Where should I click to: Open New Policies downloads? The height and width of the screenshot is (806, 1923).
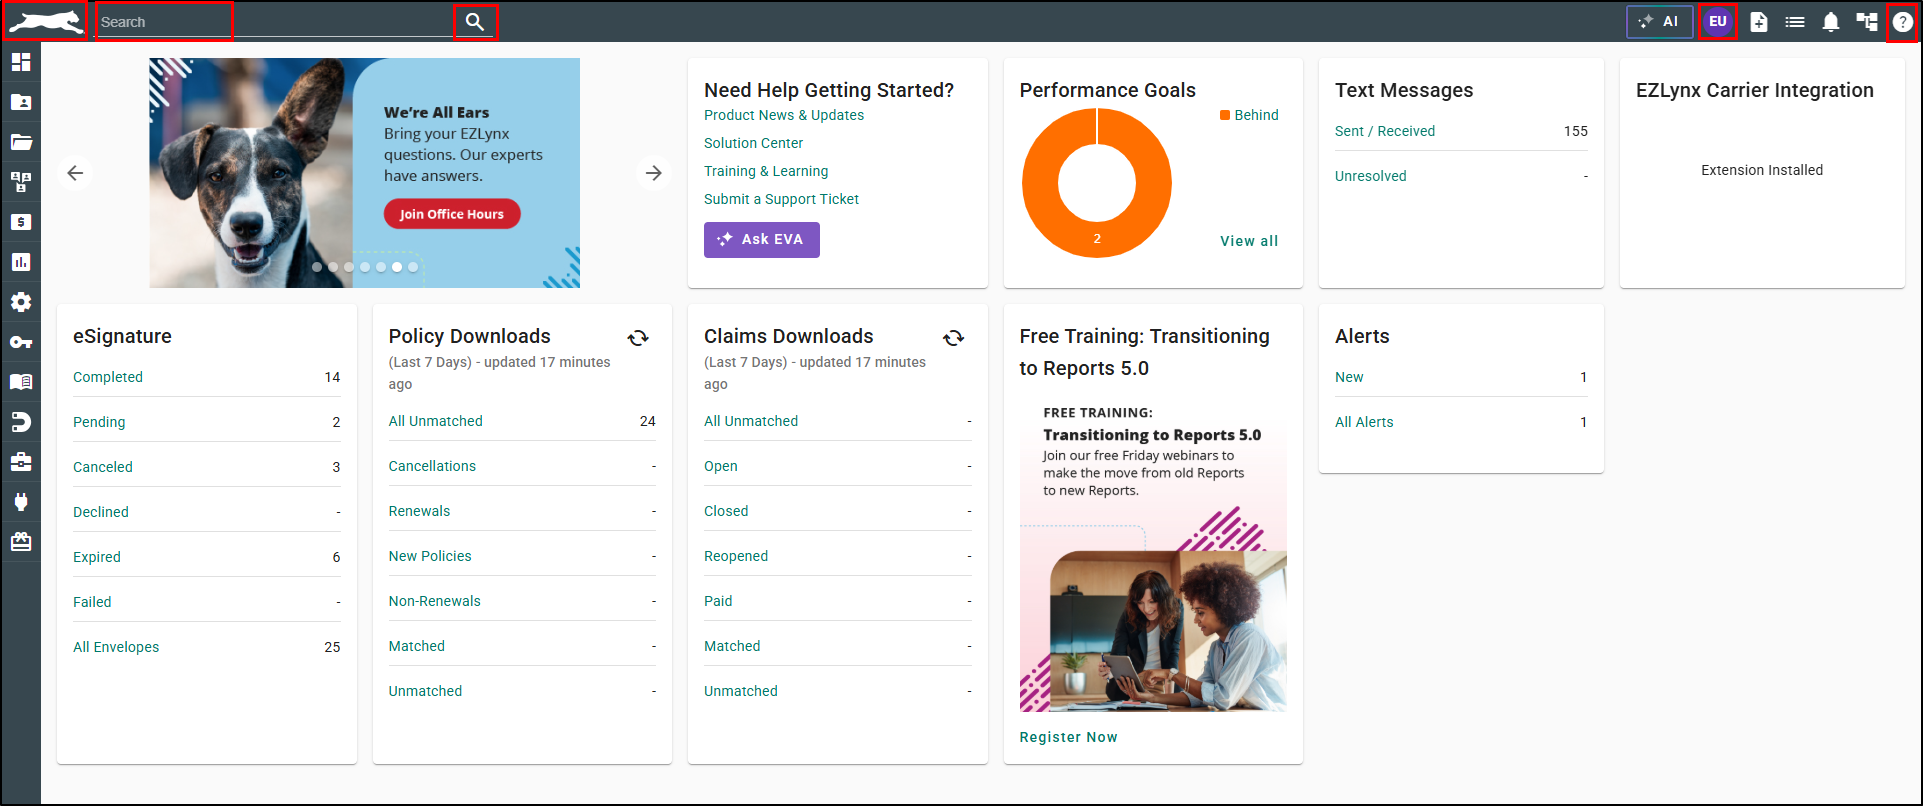[430, 556]
